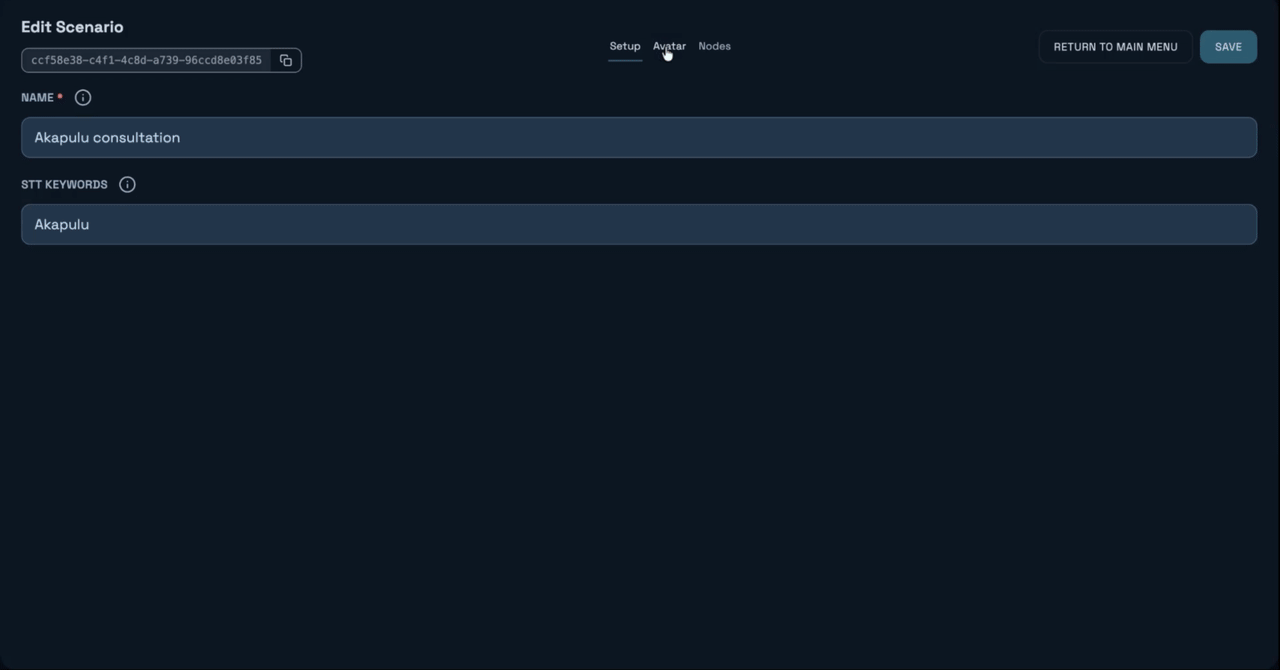Open the Avatar tab

coord(669,46)
